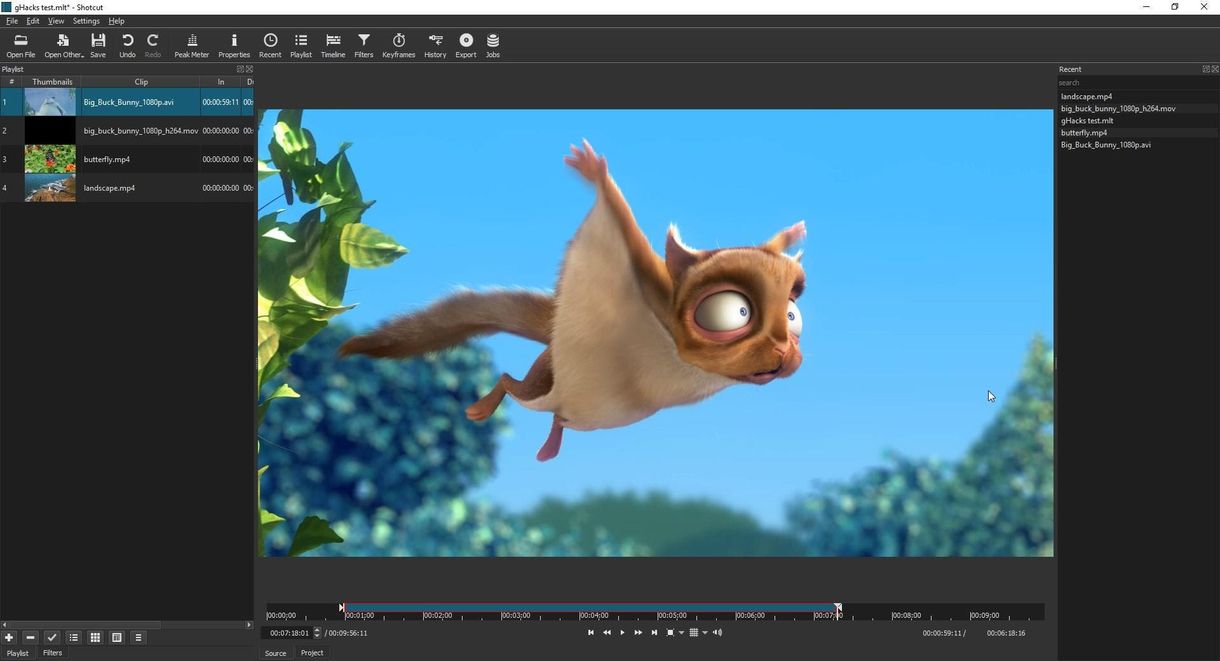Toggle the Recent panel from the toolbar
Image resolution: width=1220 pixels, height=661 pixels.
(x=270, y=45)
